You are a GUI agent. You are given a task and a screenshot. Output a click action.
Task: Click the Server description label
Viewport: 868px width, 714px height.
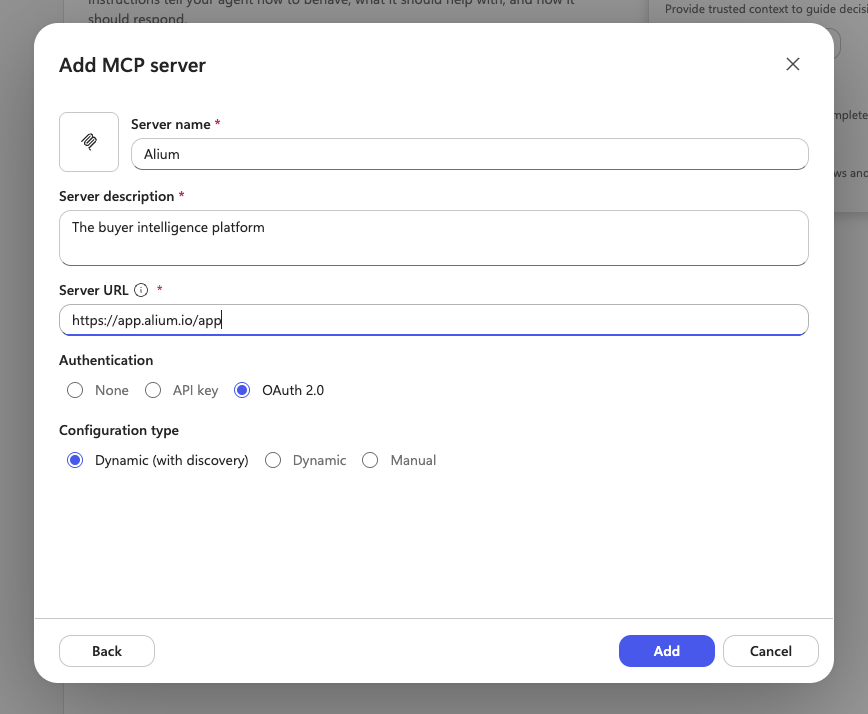(x=117, y=196)
